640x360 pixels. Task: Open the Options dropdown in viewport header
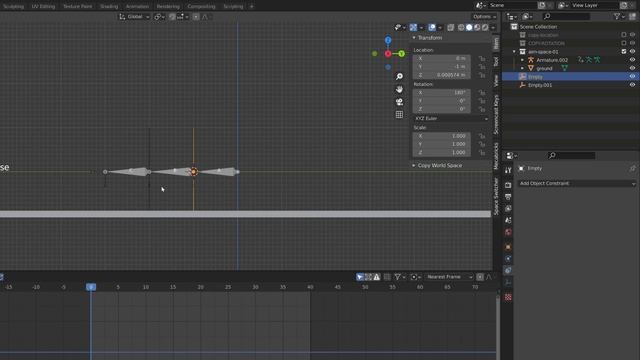point(484,17)
